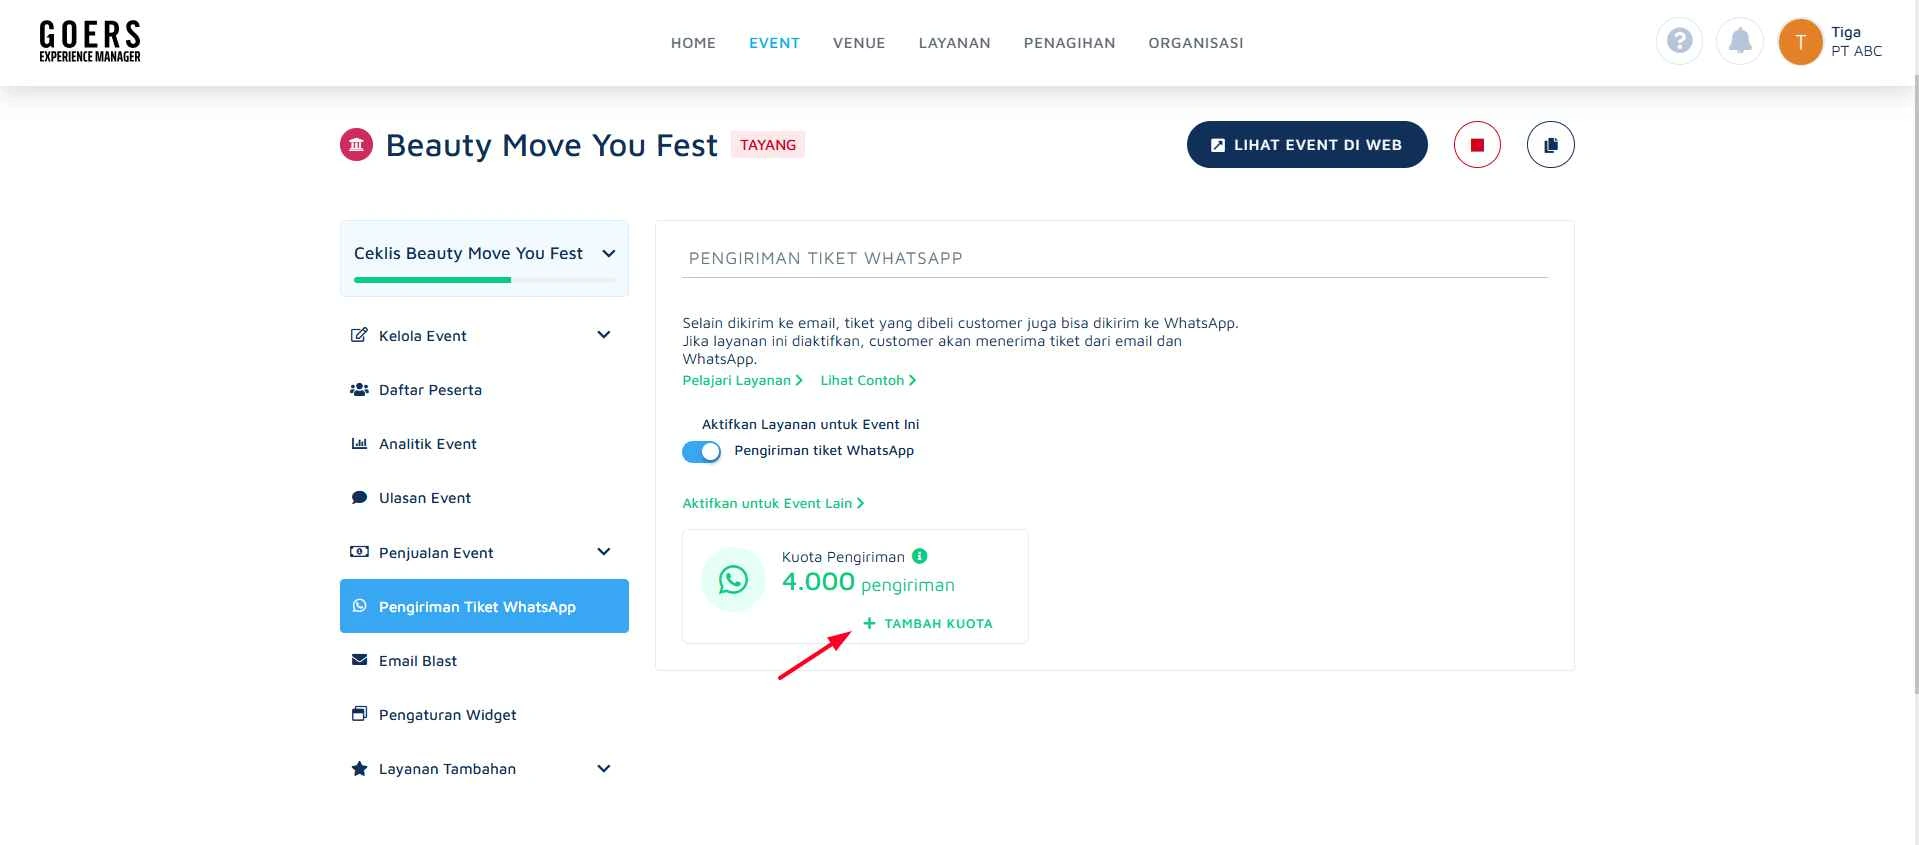Open the Analitik Event sidebar label
Image resolution: width=1919 pixels, height=845 pixels.
click(428, 444)
